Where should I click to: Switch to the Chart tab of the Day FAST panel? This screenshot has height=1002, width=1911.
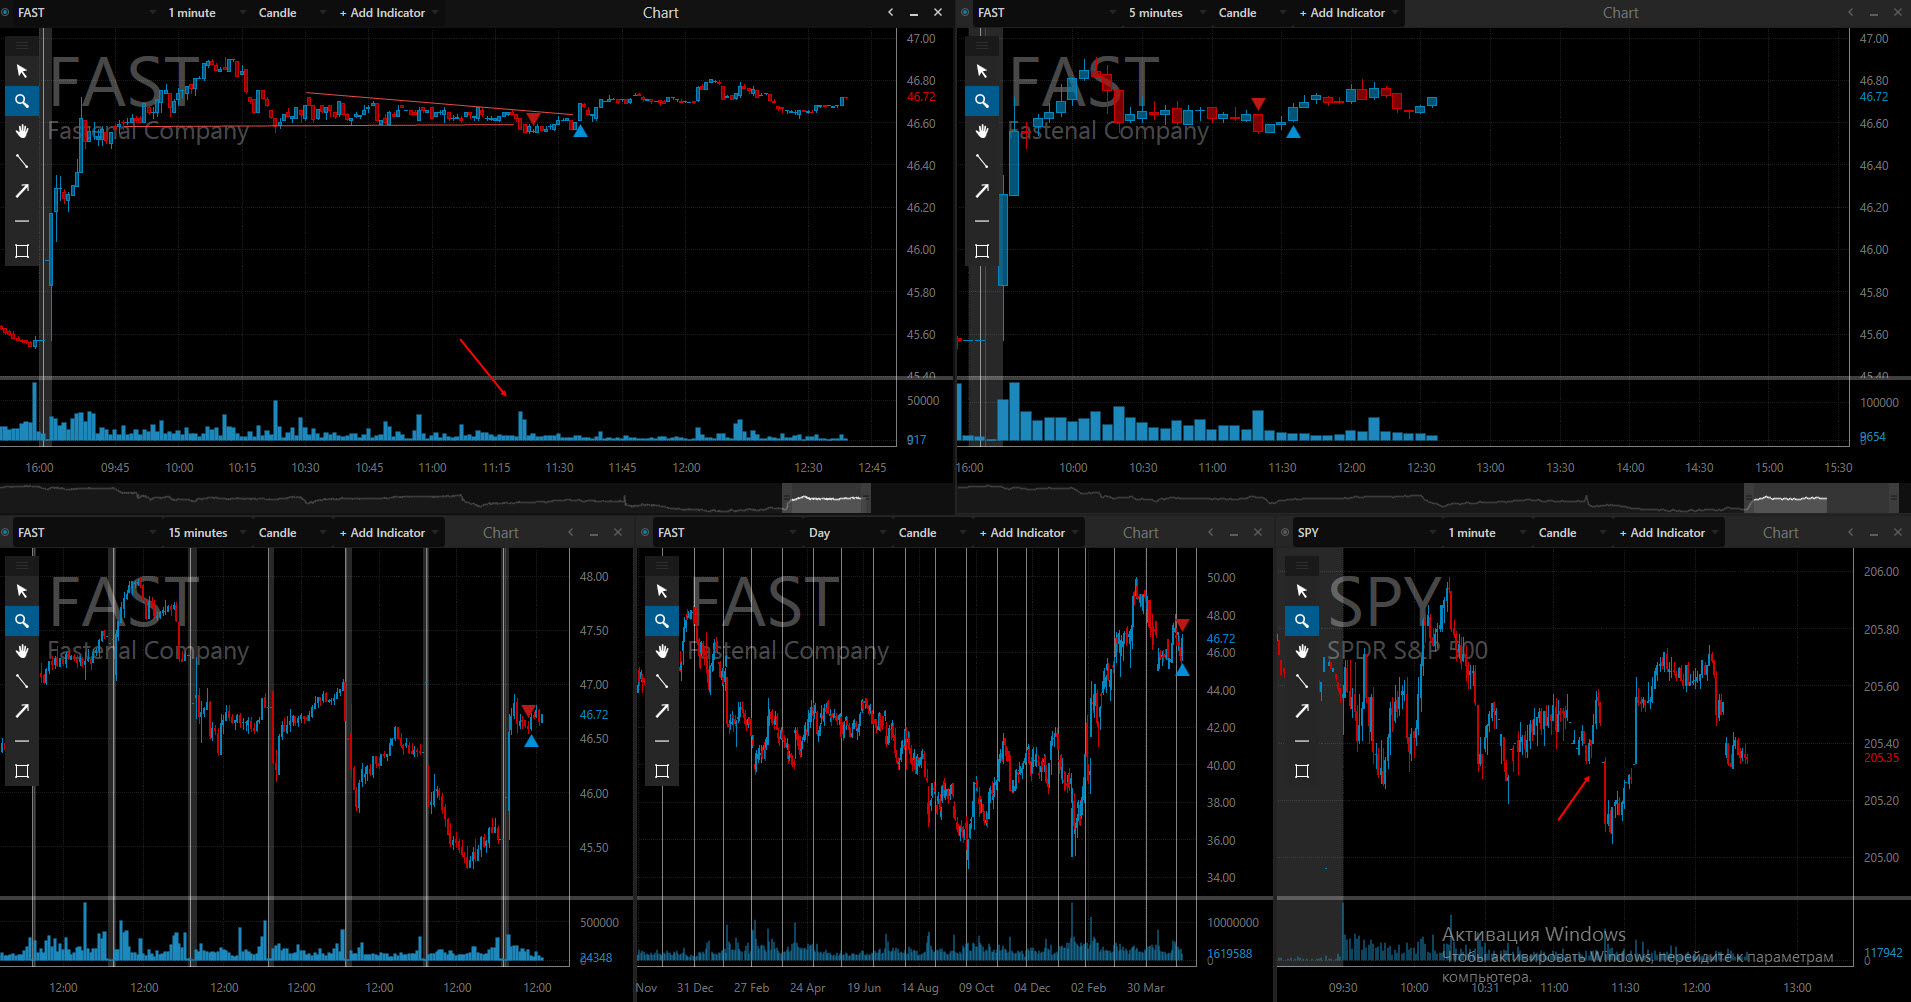pyautogui.click(x=1140, y=533)
